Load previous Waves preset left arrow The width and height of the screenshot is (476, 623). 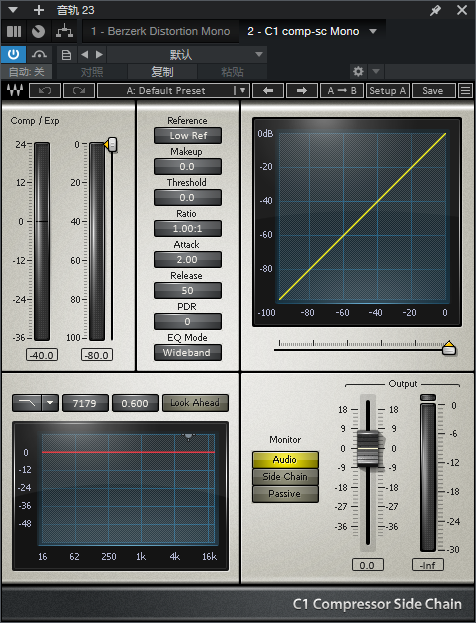[x=268, y=91]
